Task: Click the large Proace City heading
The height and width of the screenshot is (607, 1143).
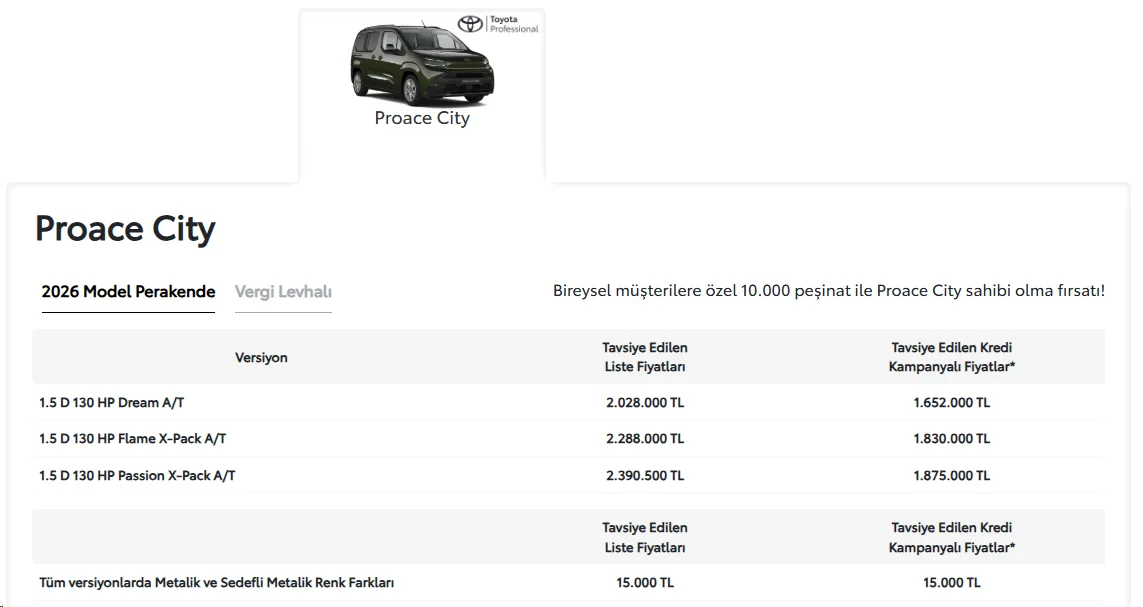Action: 125,229
